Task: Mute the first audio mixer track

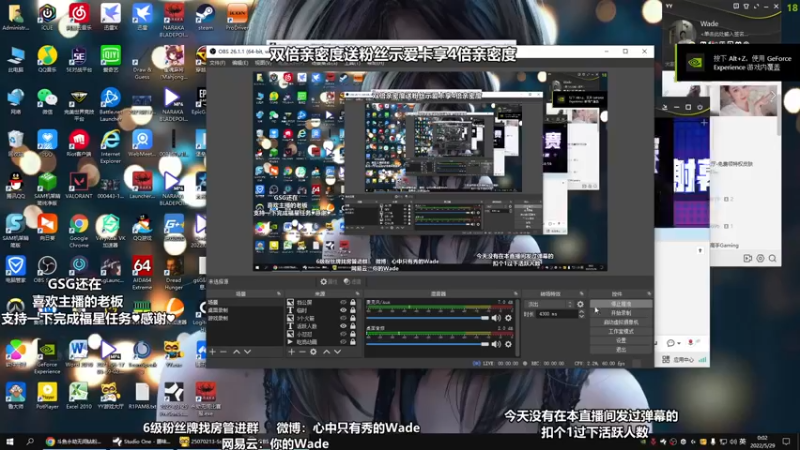Action: (x=496, y=318)
